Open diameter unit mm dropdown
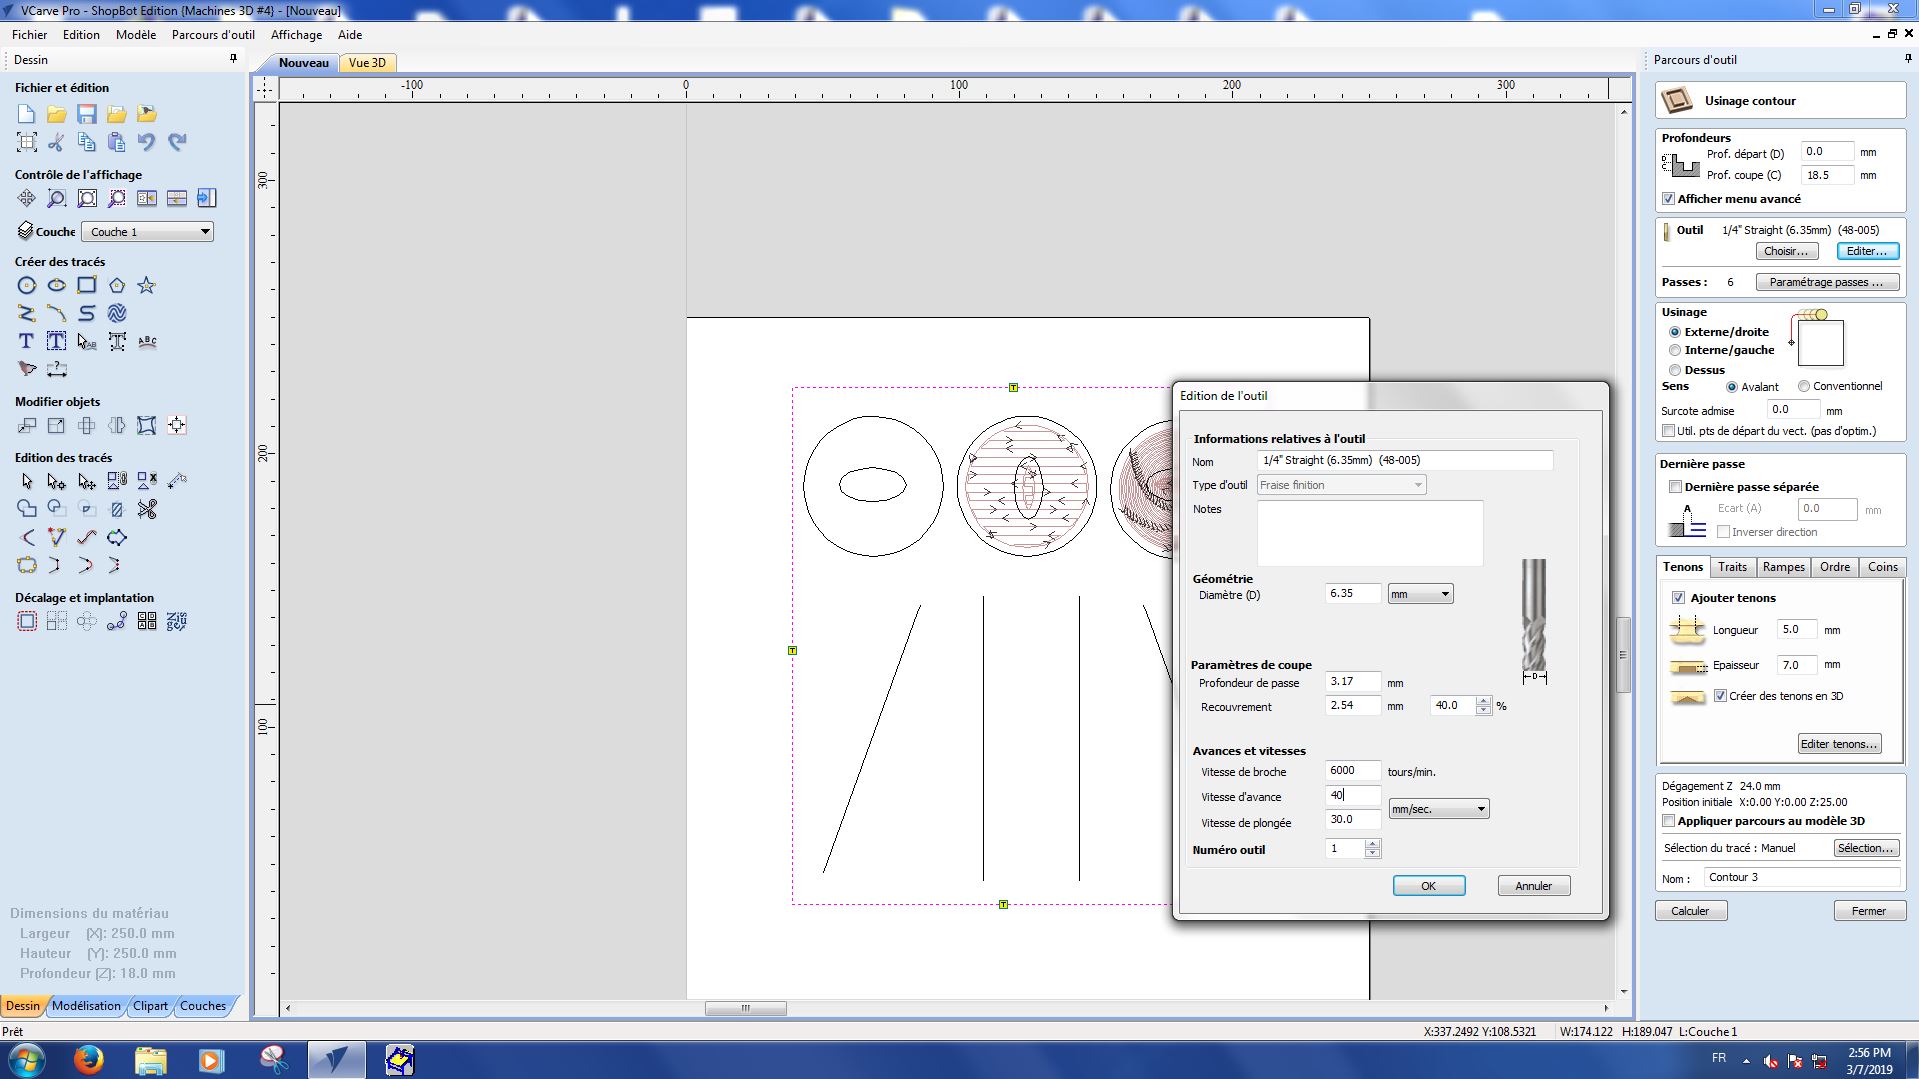1919x1079 pixels. tap(1420, 594)
